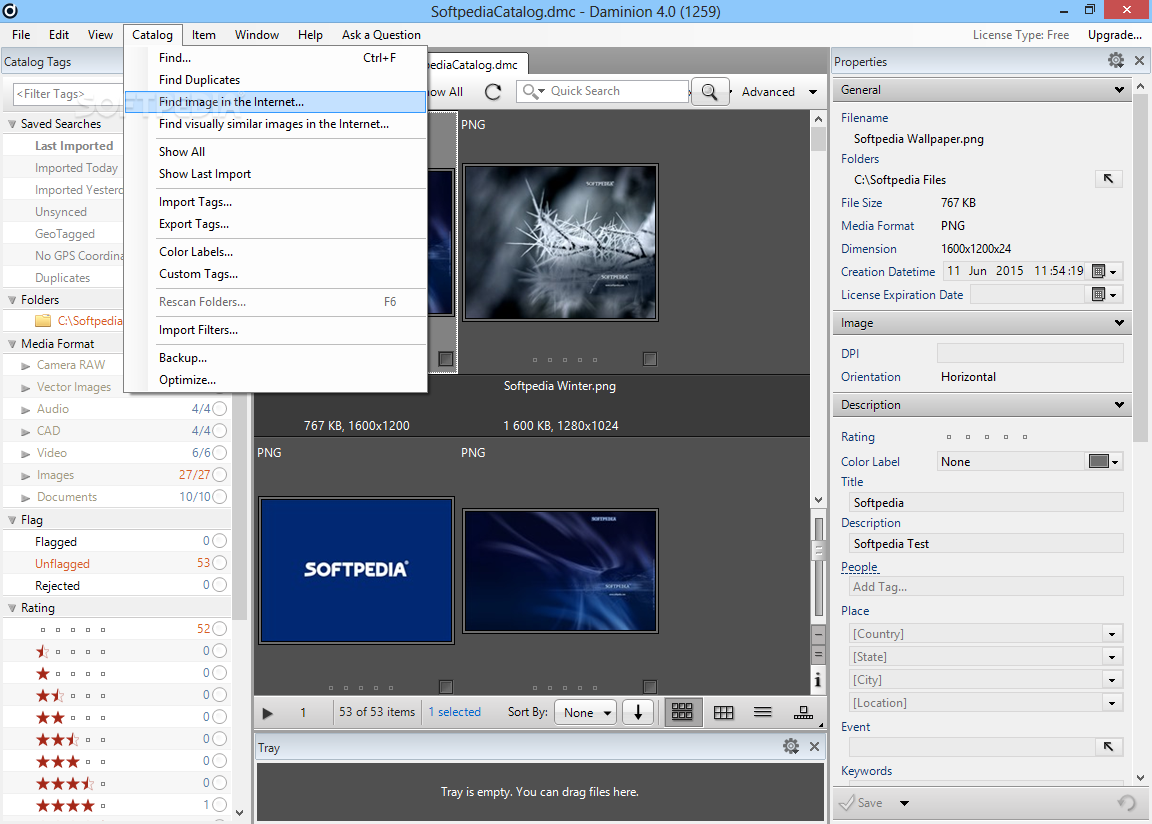Choose Find image in the Internet

276,102
